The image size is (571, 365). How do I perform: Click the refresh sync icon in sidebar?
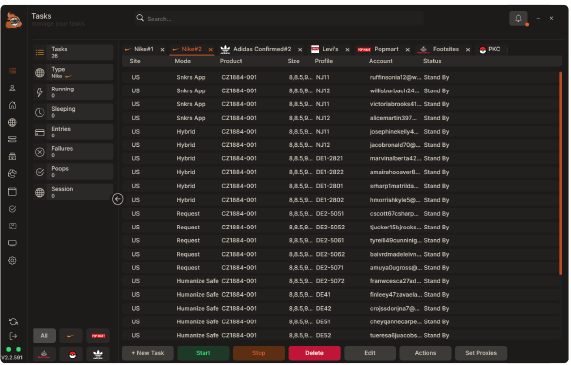tap(13, 322)
